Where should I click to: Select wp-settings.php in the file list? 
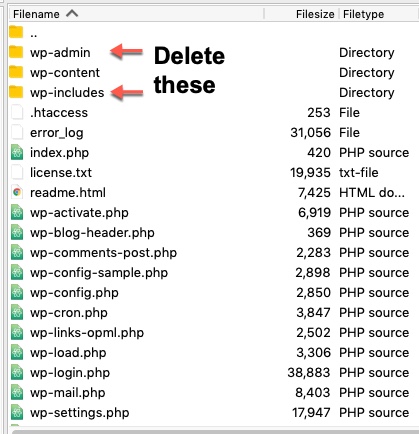pos(213,412)
